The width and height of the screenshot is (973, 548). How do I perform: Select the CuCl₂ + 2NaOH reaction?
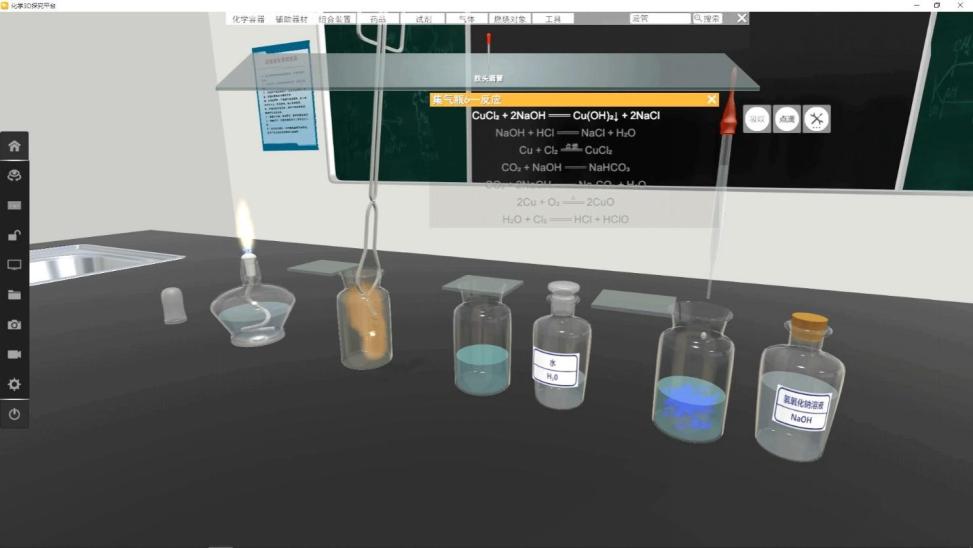tap(566, 115)
